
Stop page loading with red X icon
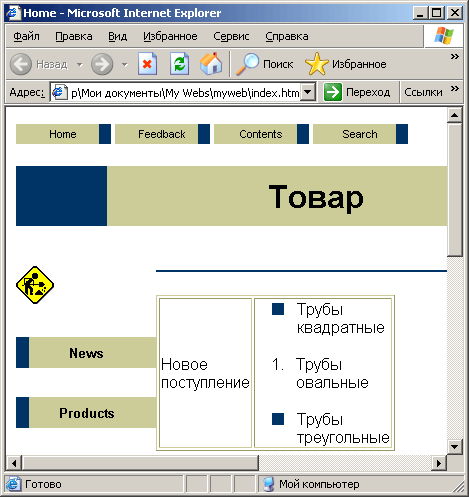click(x=148, y=64)
